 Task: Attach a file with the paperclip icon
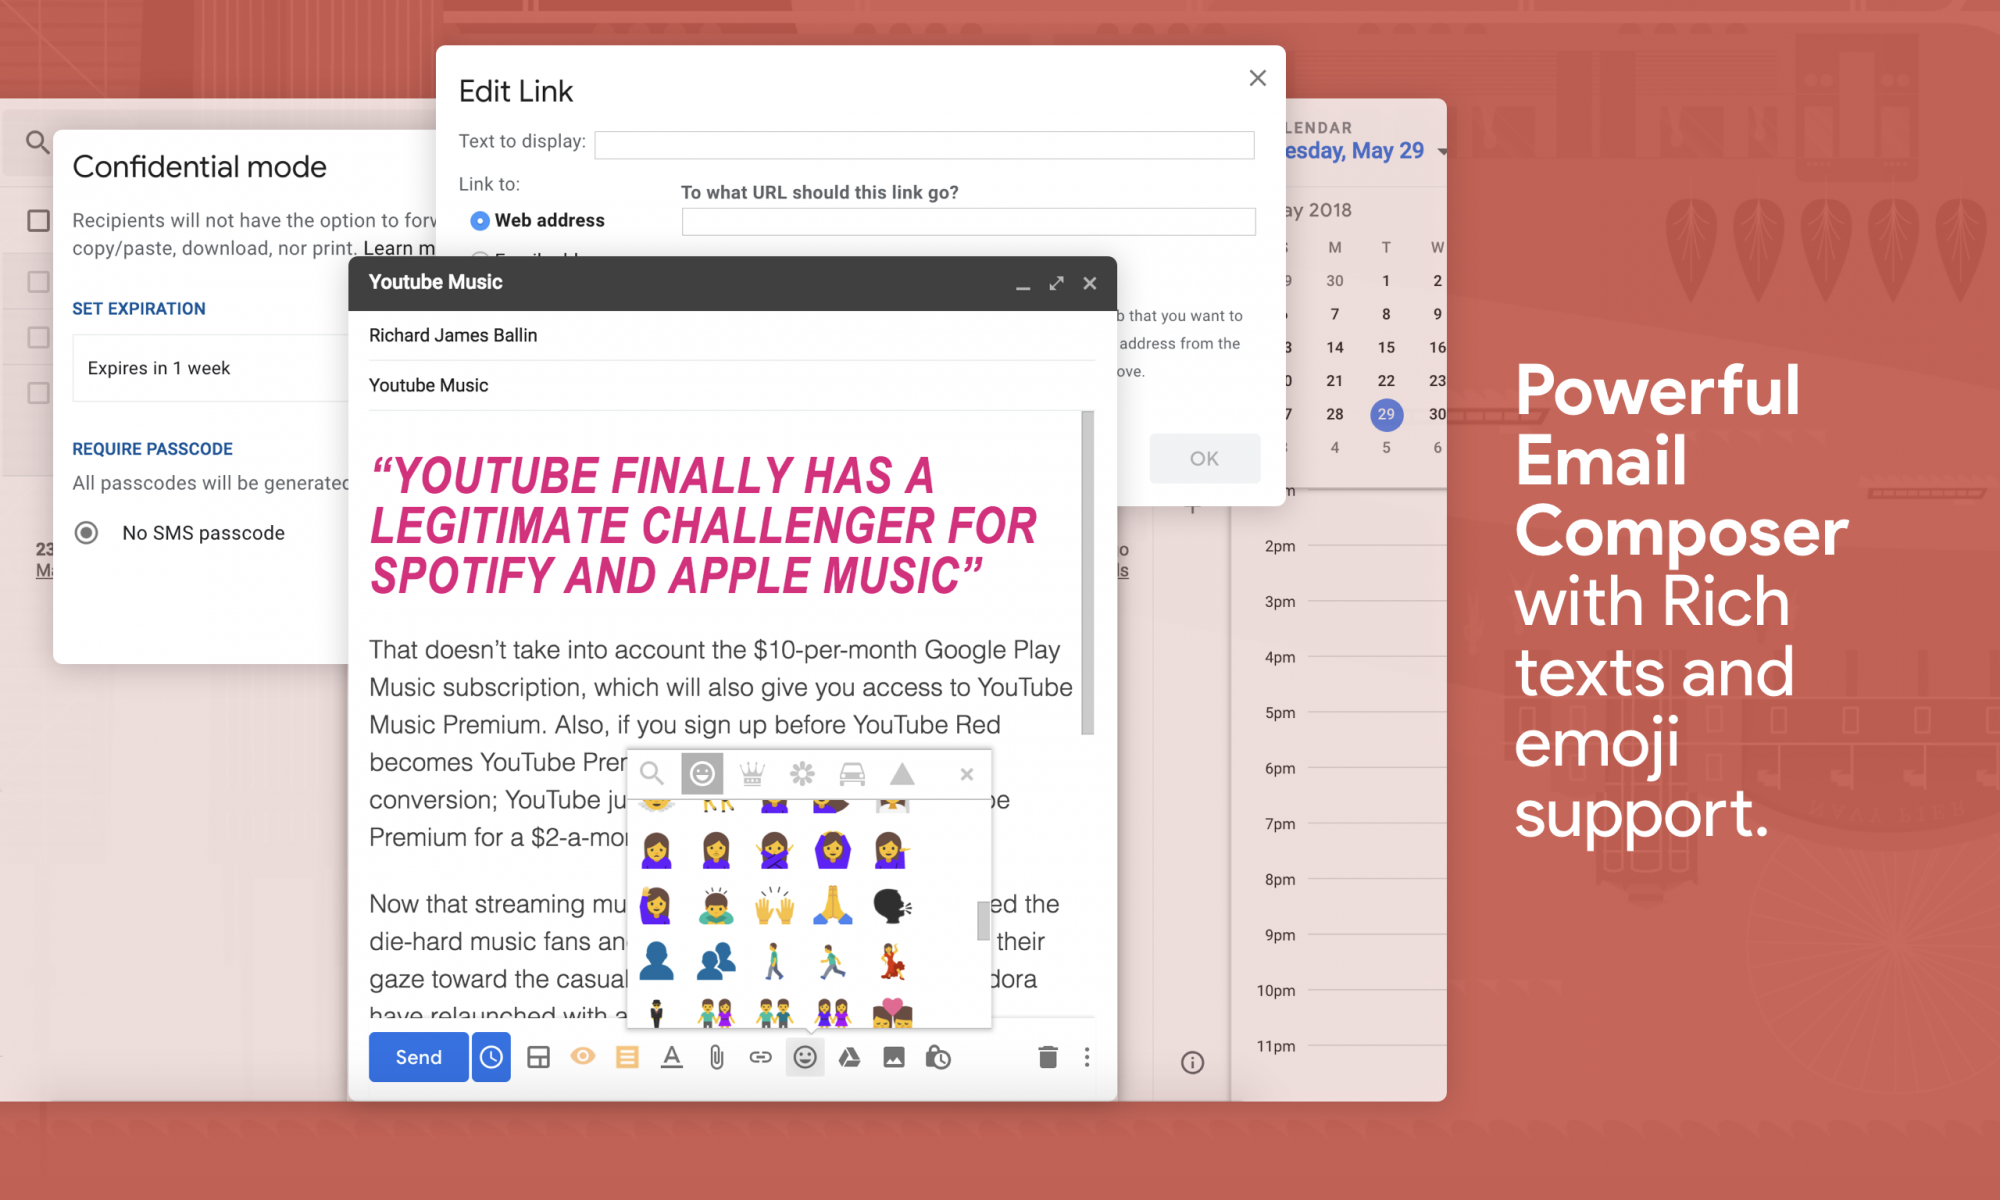point(716,1057)
